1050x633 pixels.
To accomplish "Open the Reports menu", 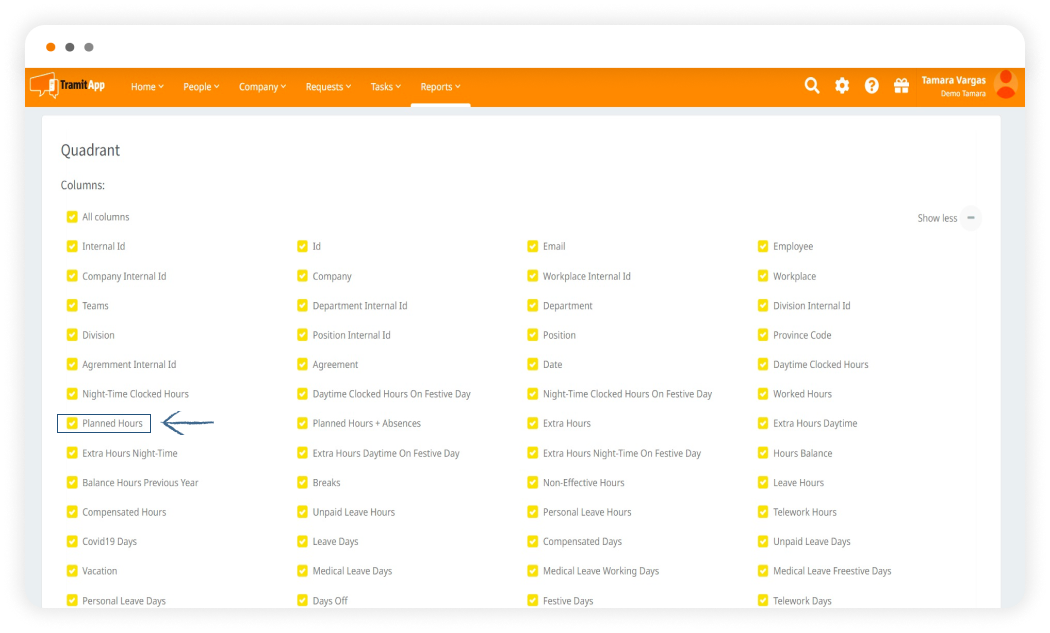I will click(x=440, y=87).
